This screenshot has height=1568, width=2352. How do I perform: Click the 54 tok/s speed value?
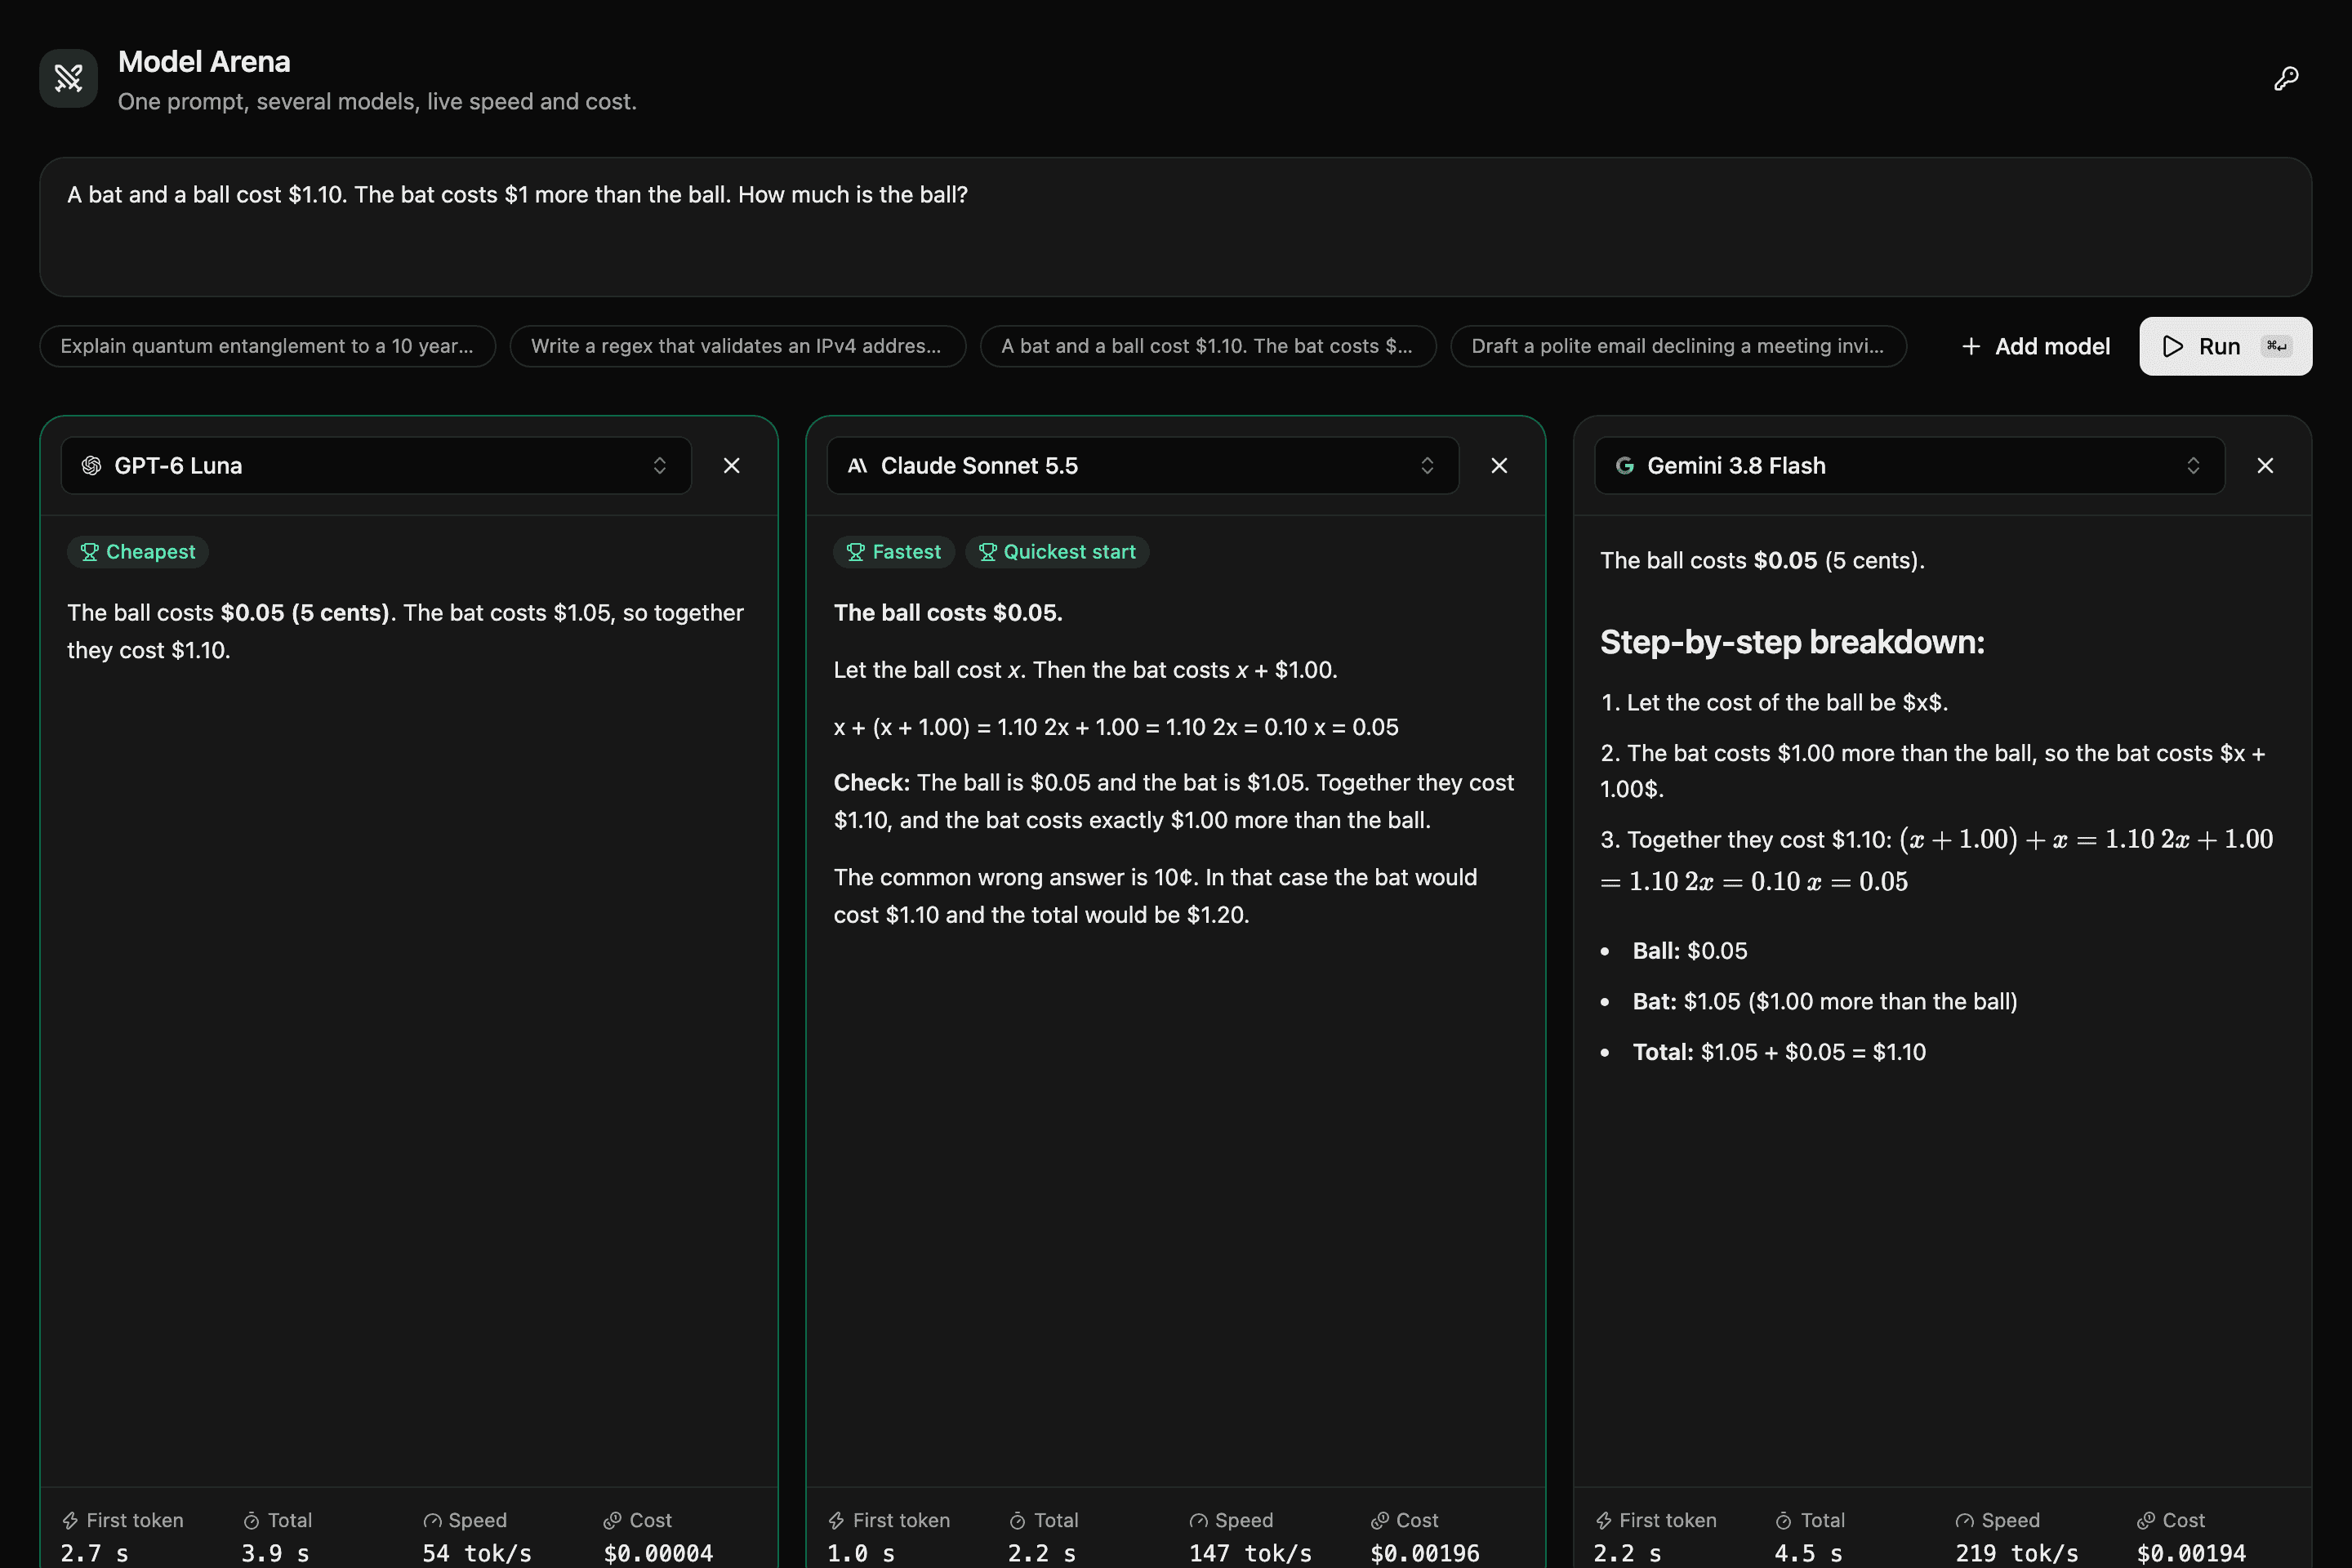point(477,1553)
